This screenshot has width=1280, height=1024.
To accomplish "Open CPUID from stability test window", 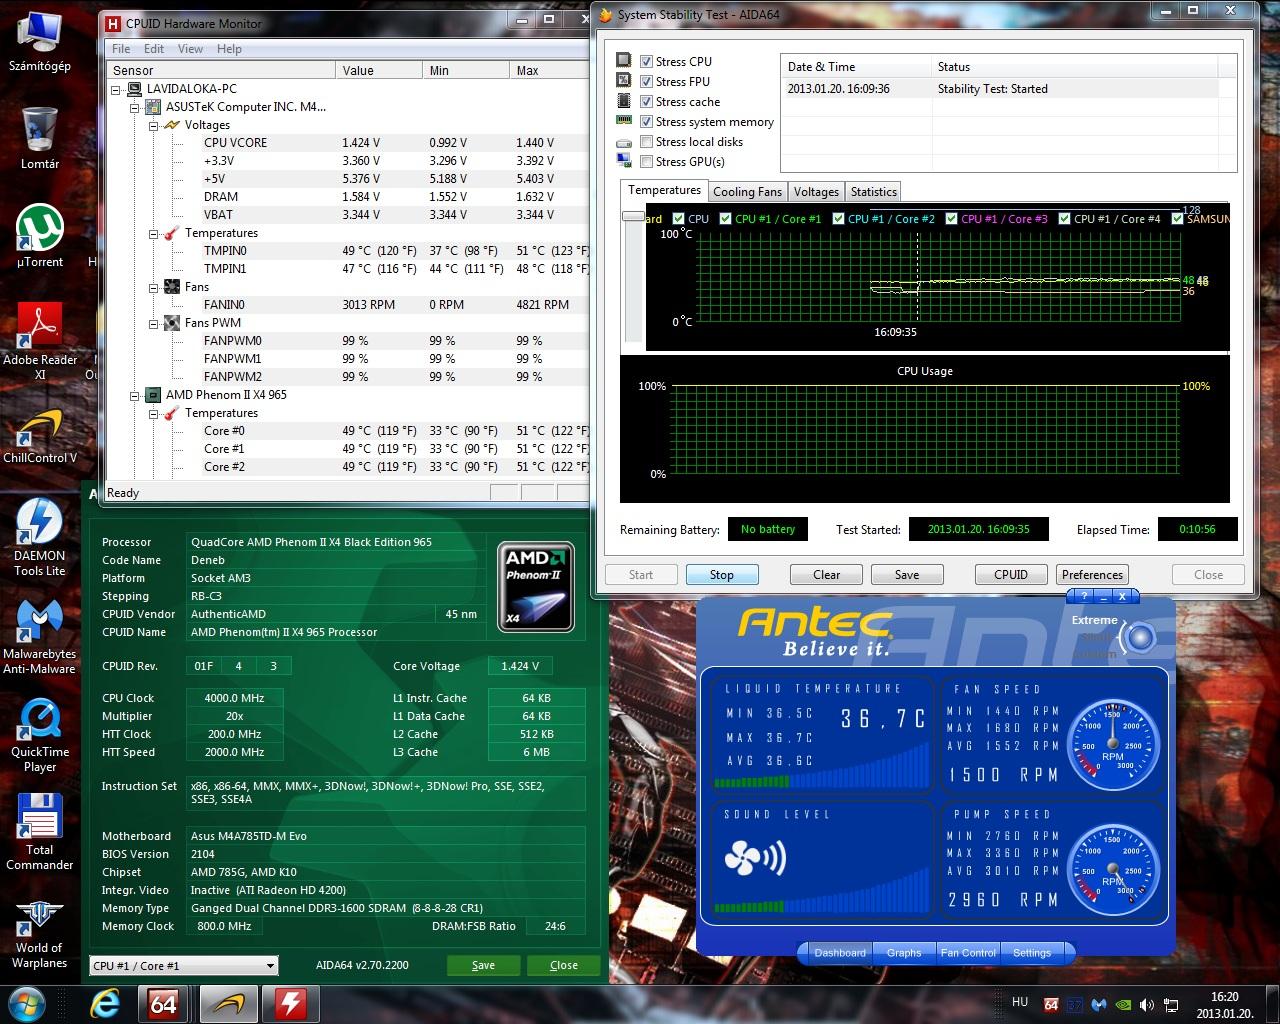I will click(x=1011, y=575).
